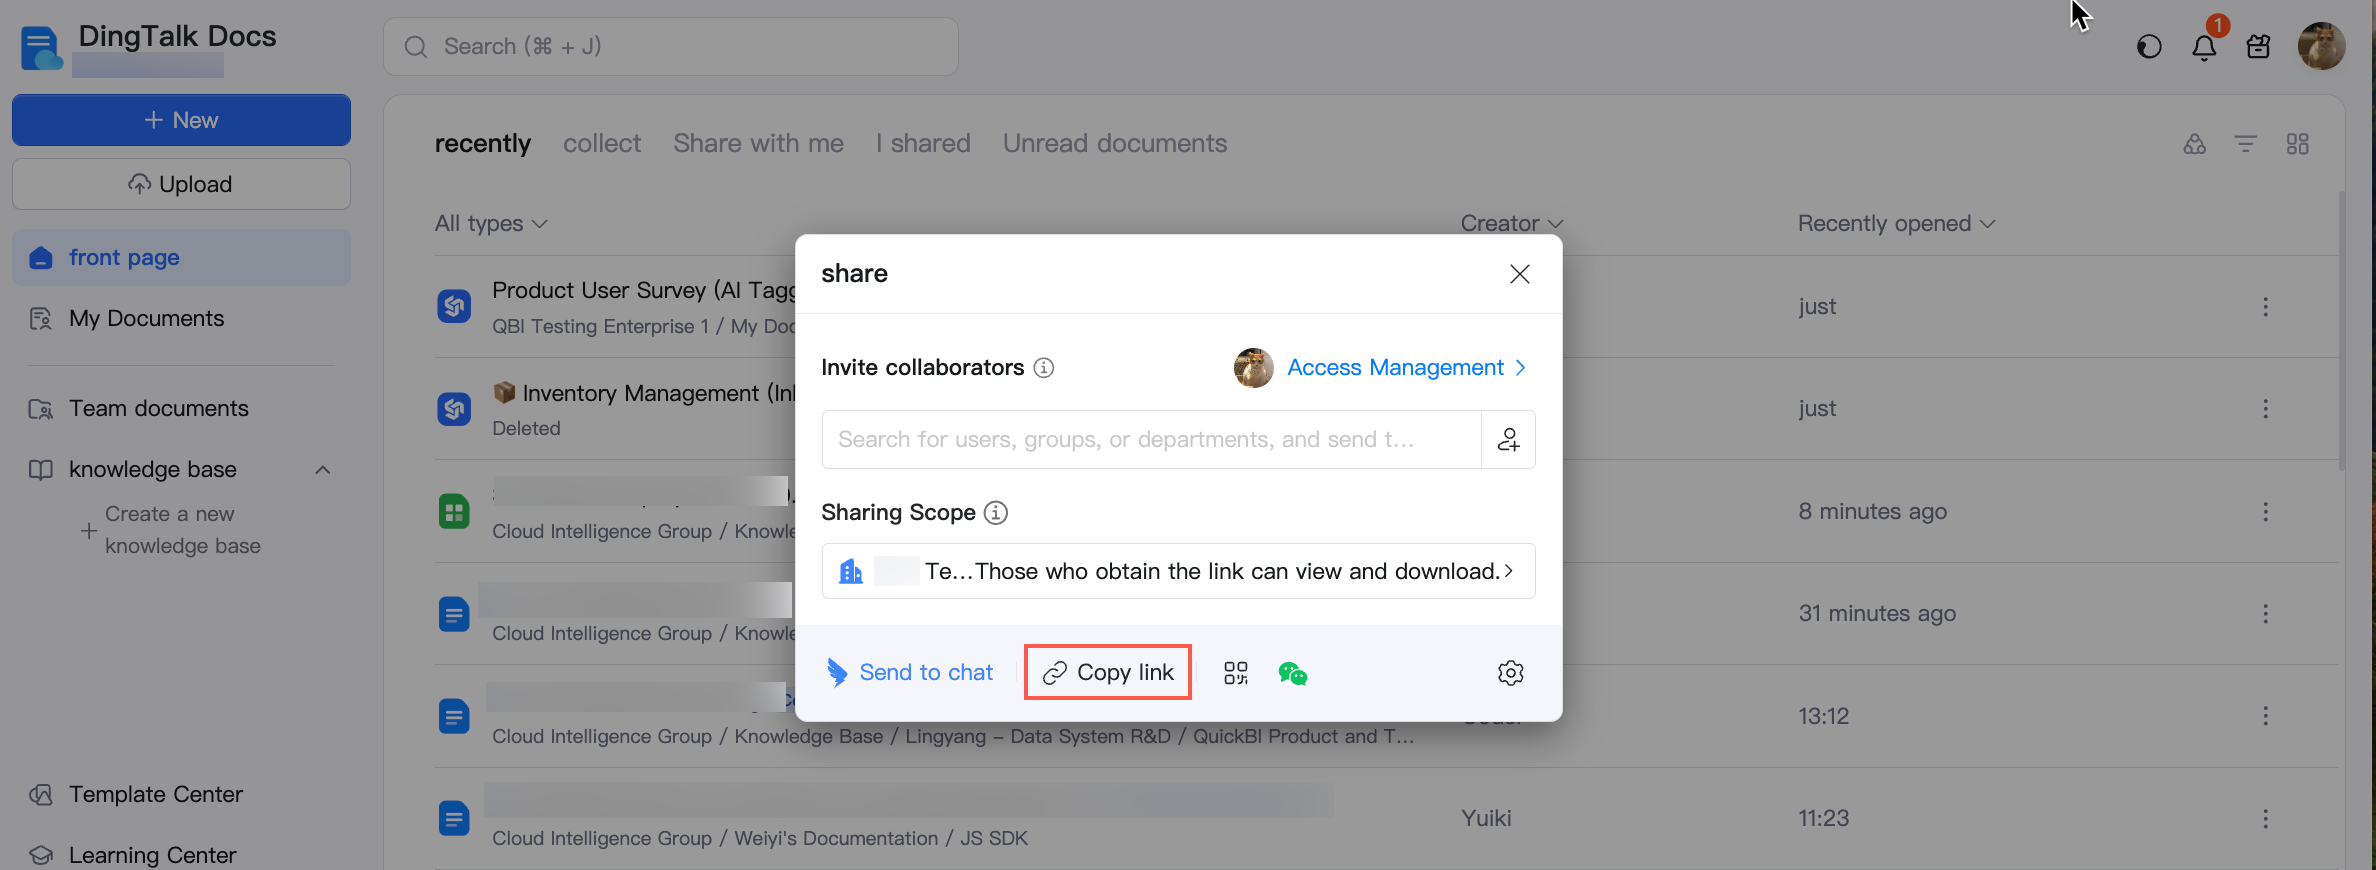Click the Yuiki creator name
The width and height of the screenshot is (2376, 870).
[x=1485, y=819]
